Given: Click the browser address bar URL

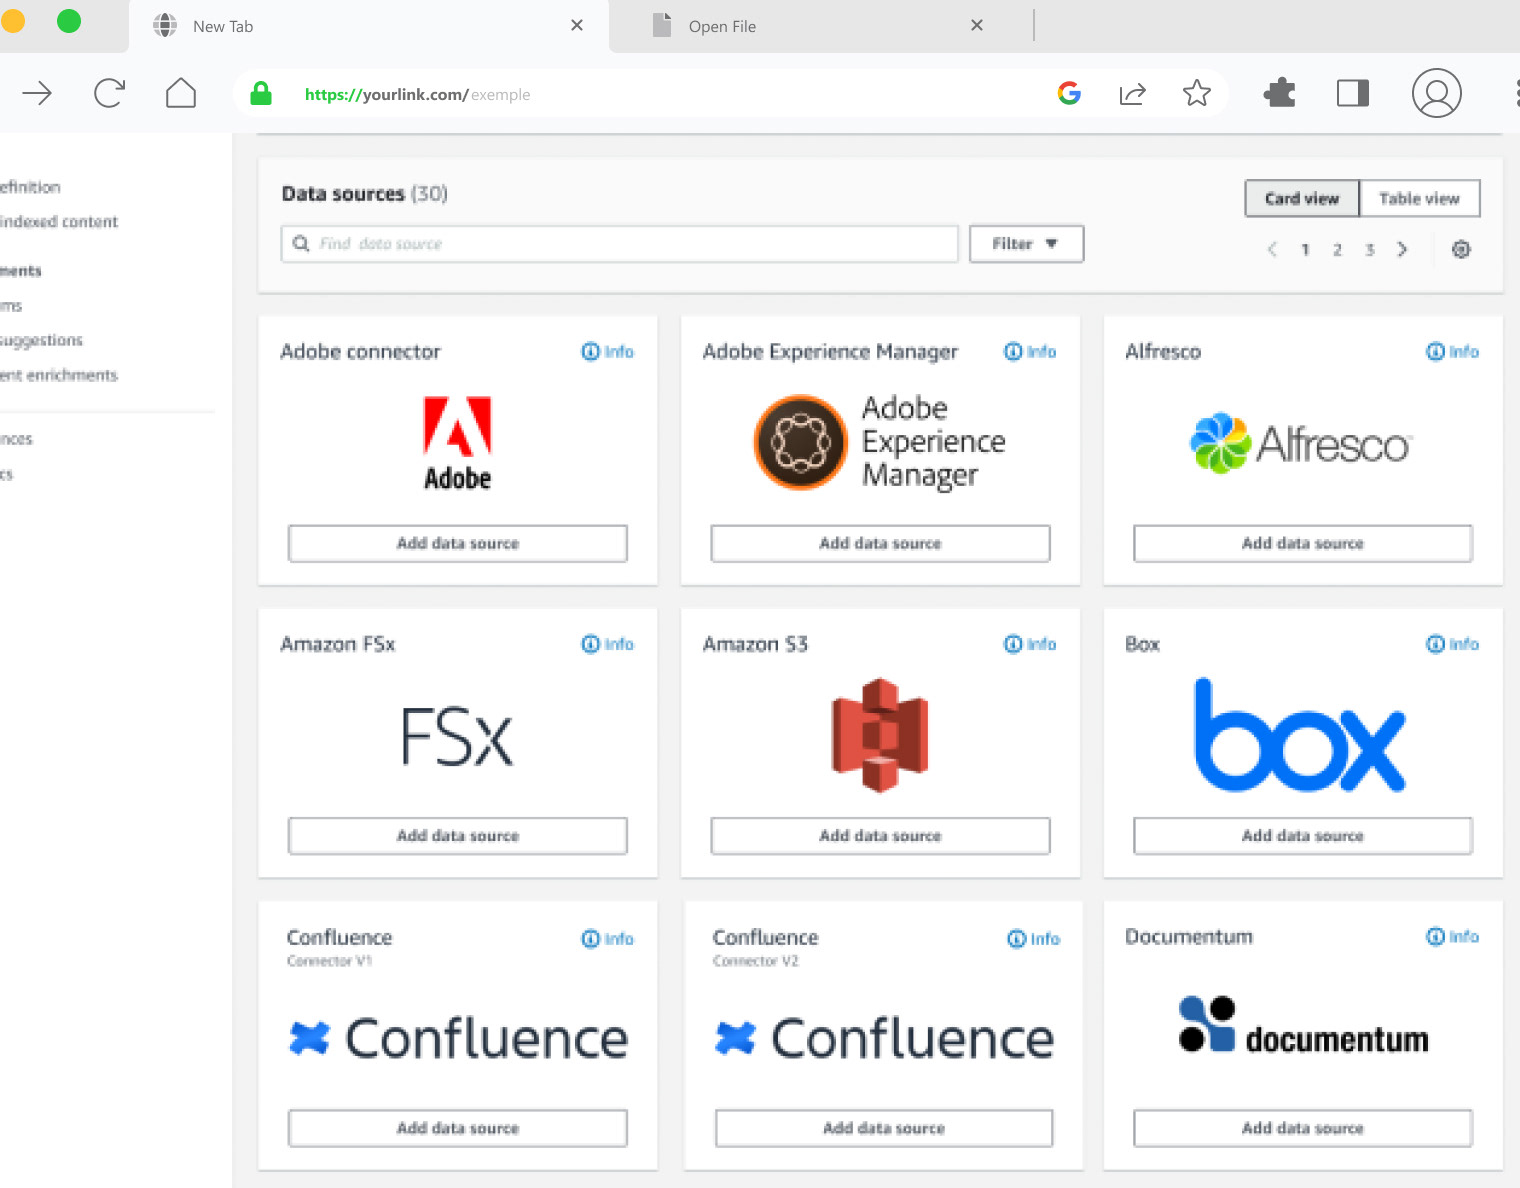Looking at the screenshot, I should 417,94.
